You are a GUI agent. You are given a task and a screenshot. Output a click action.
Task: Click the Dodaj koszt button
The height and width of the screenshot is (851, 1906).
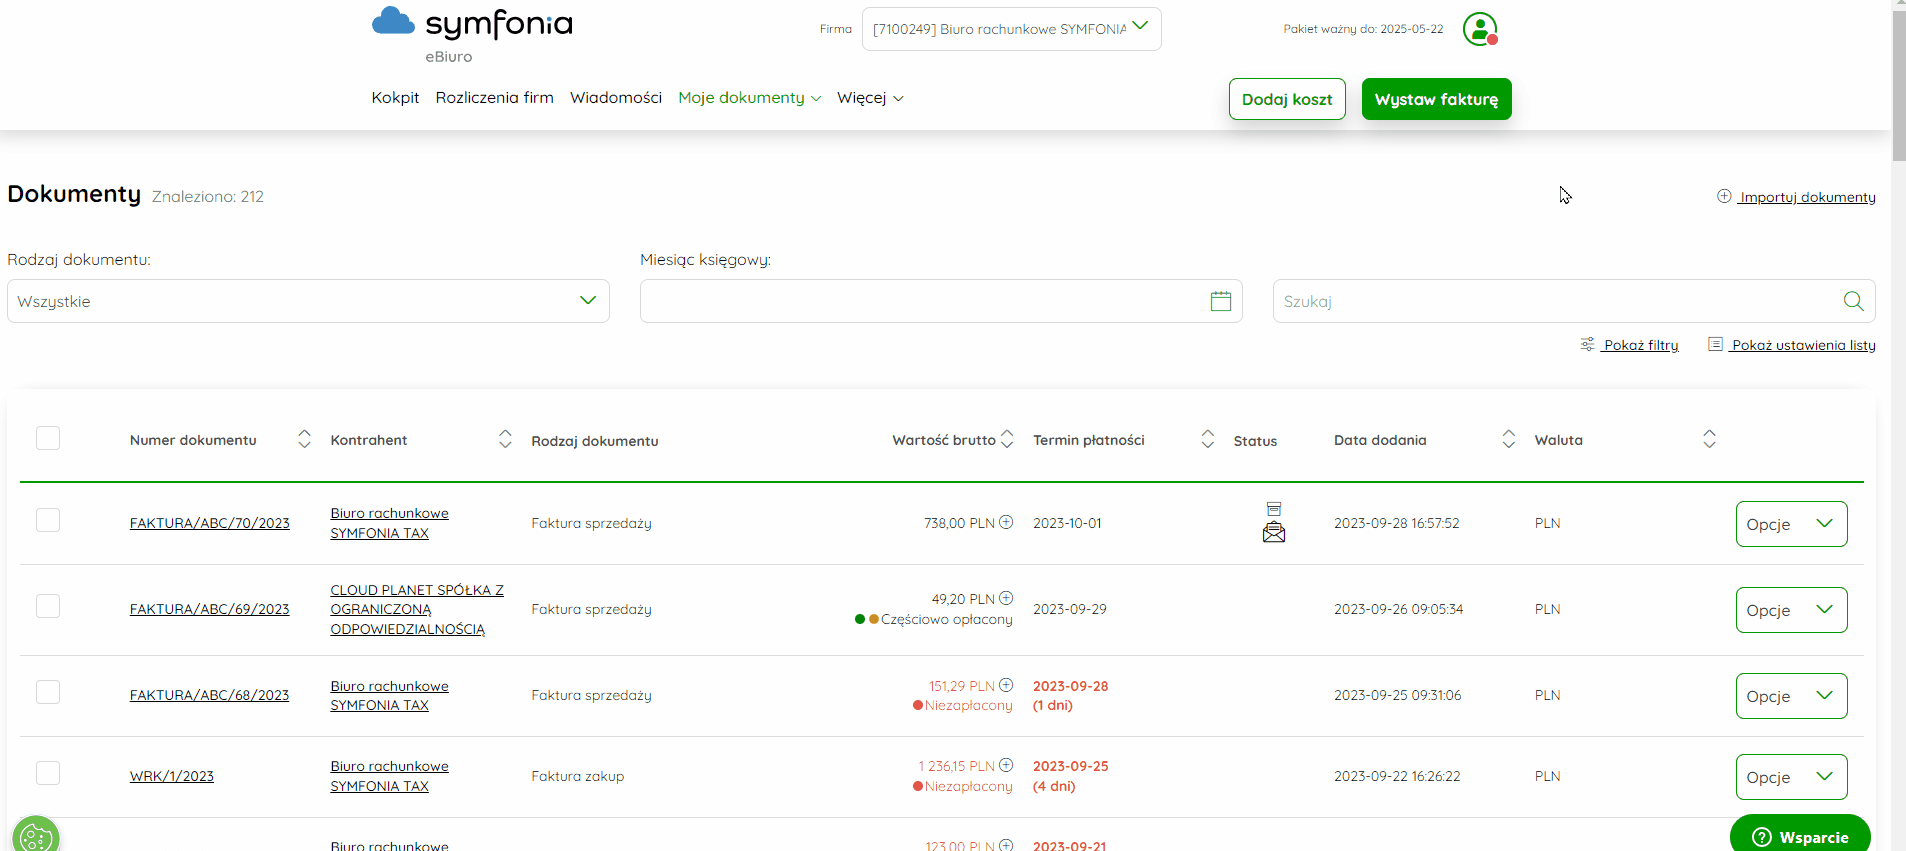click(1287, 99)
